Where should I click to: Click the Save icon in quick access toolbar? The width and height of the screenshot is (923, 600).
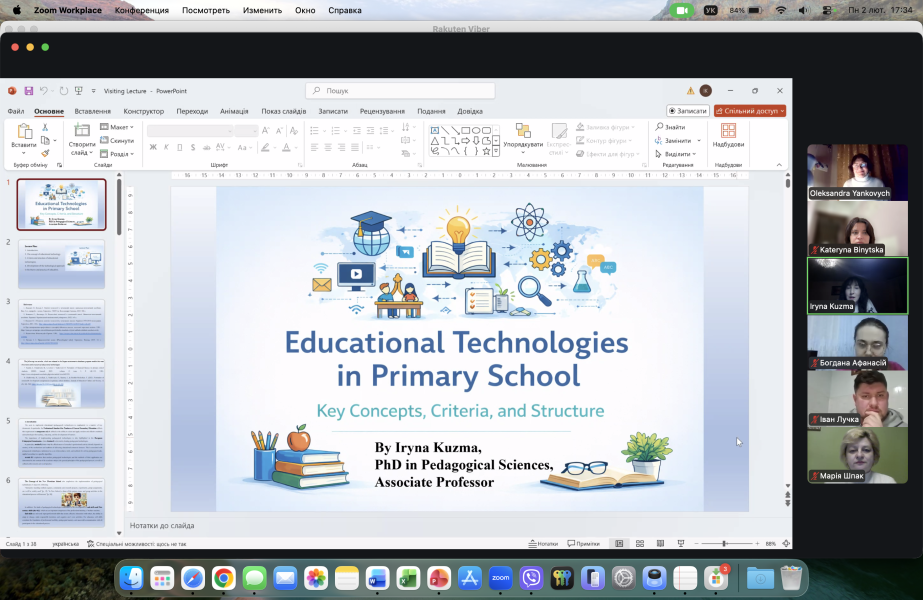point(29,91)
